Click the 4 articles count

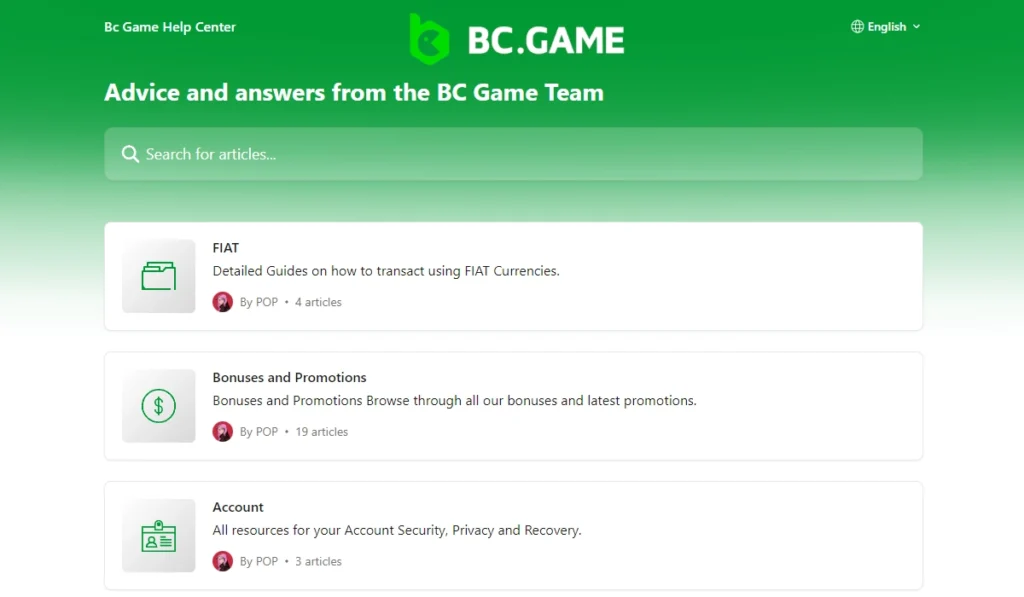tap(318, 302)
